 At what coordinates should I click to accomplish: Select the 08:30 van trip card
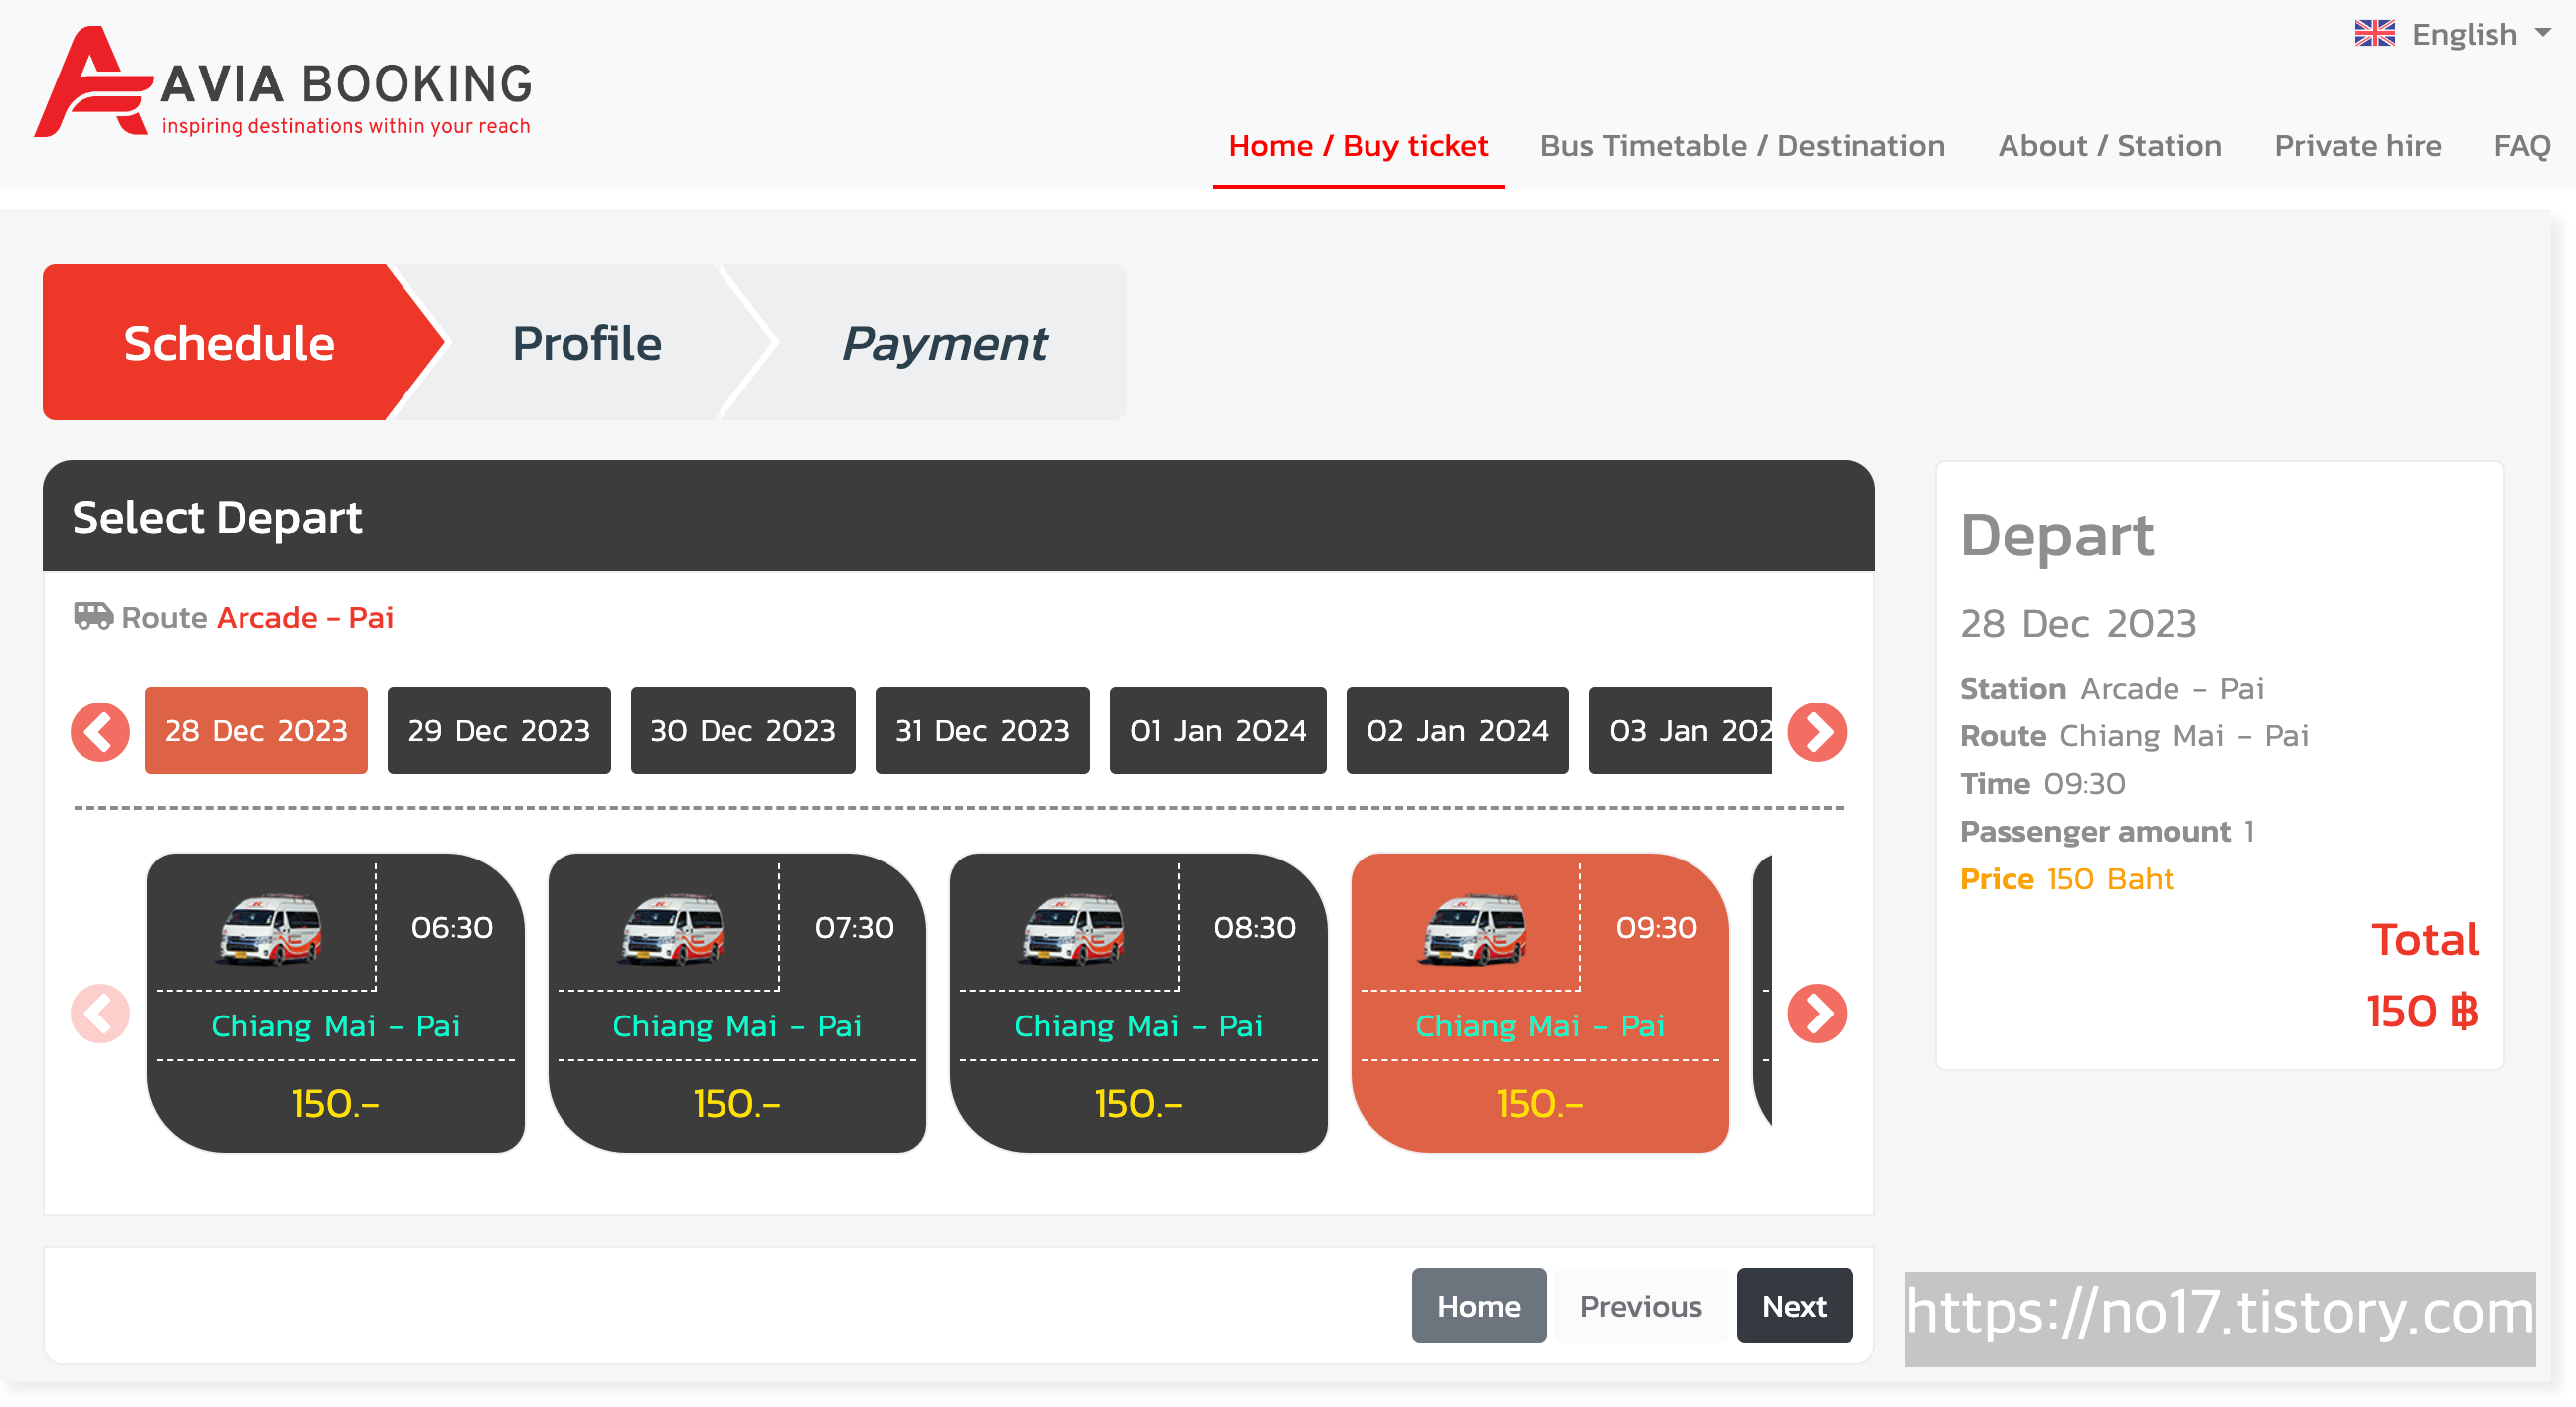(x=1138, y=1002)
